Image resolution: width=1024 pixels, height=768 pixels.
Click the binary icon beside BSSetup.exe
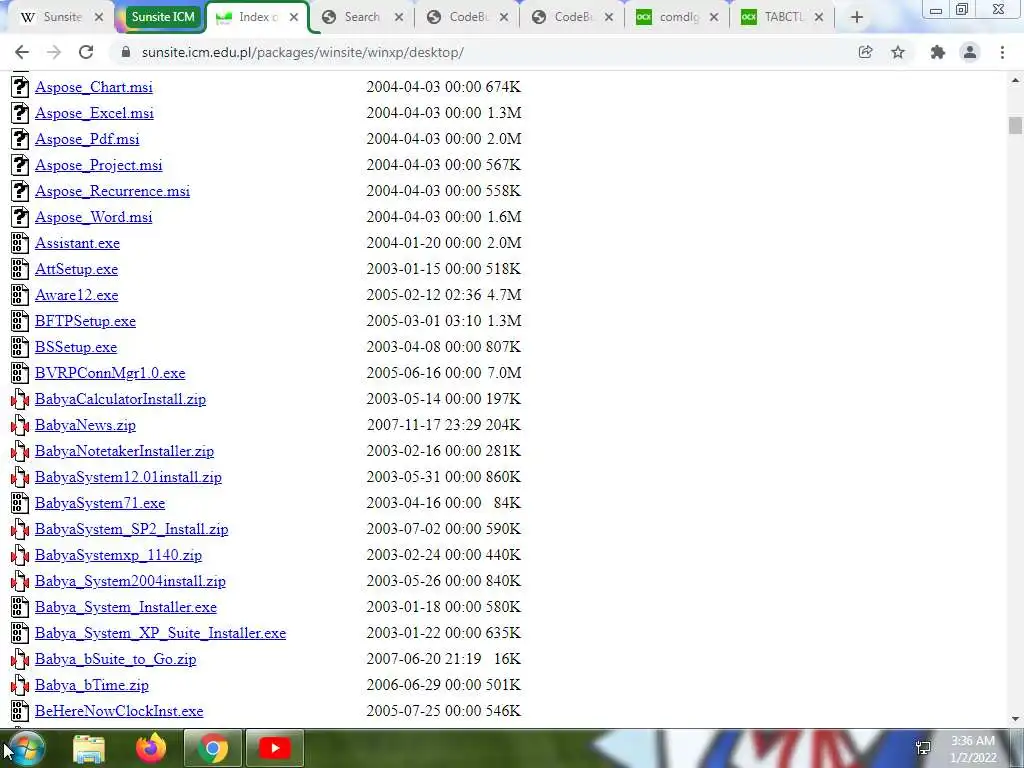click(20, 347)
